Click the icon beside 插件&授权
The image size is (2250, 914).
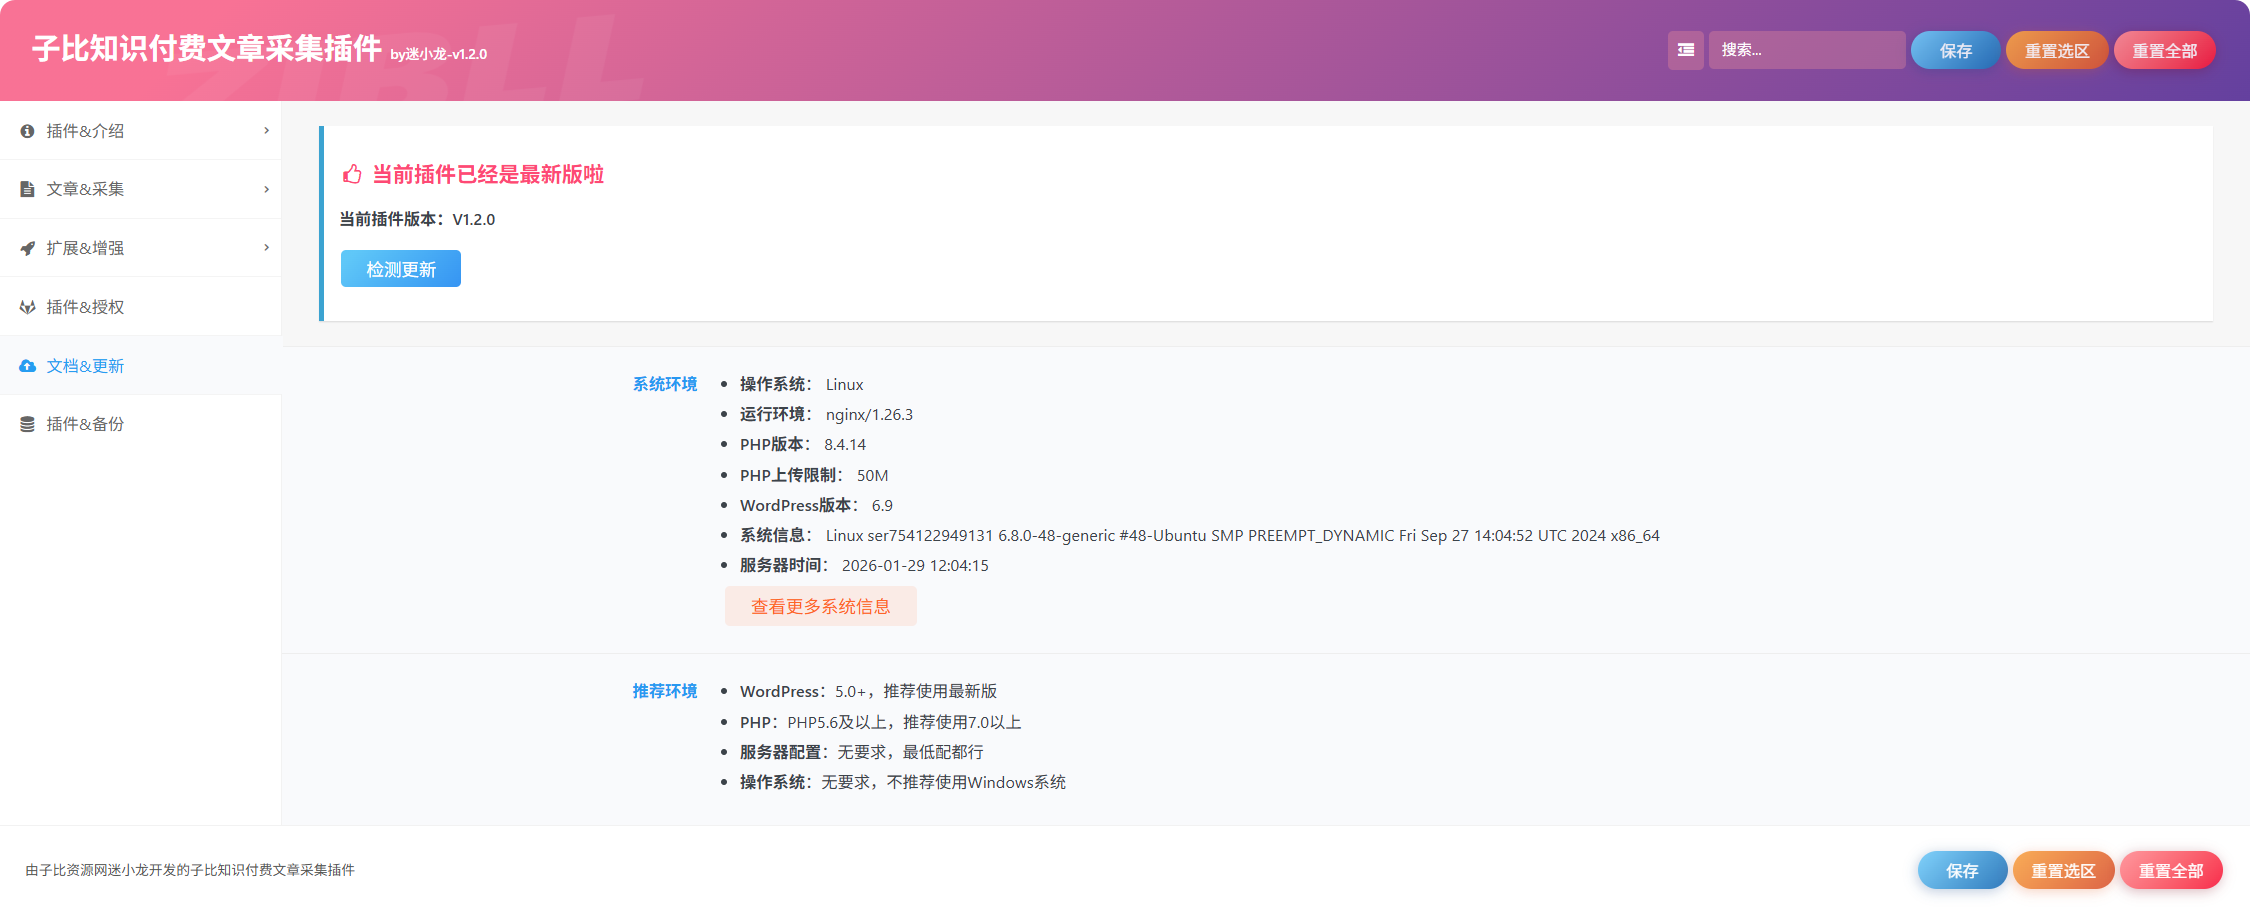click(27, 307)
